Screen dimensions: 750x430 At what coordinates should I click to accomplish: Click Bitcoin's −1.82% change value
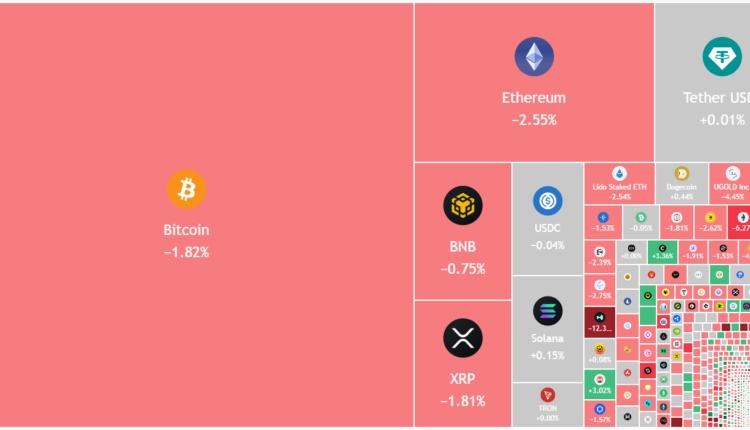pyautogui.click(x=186, y=252)
